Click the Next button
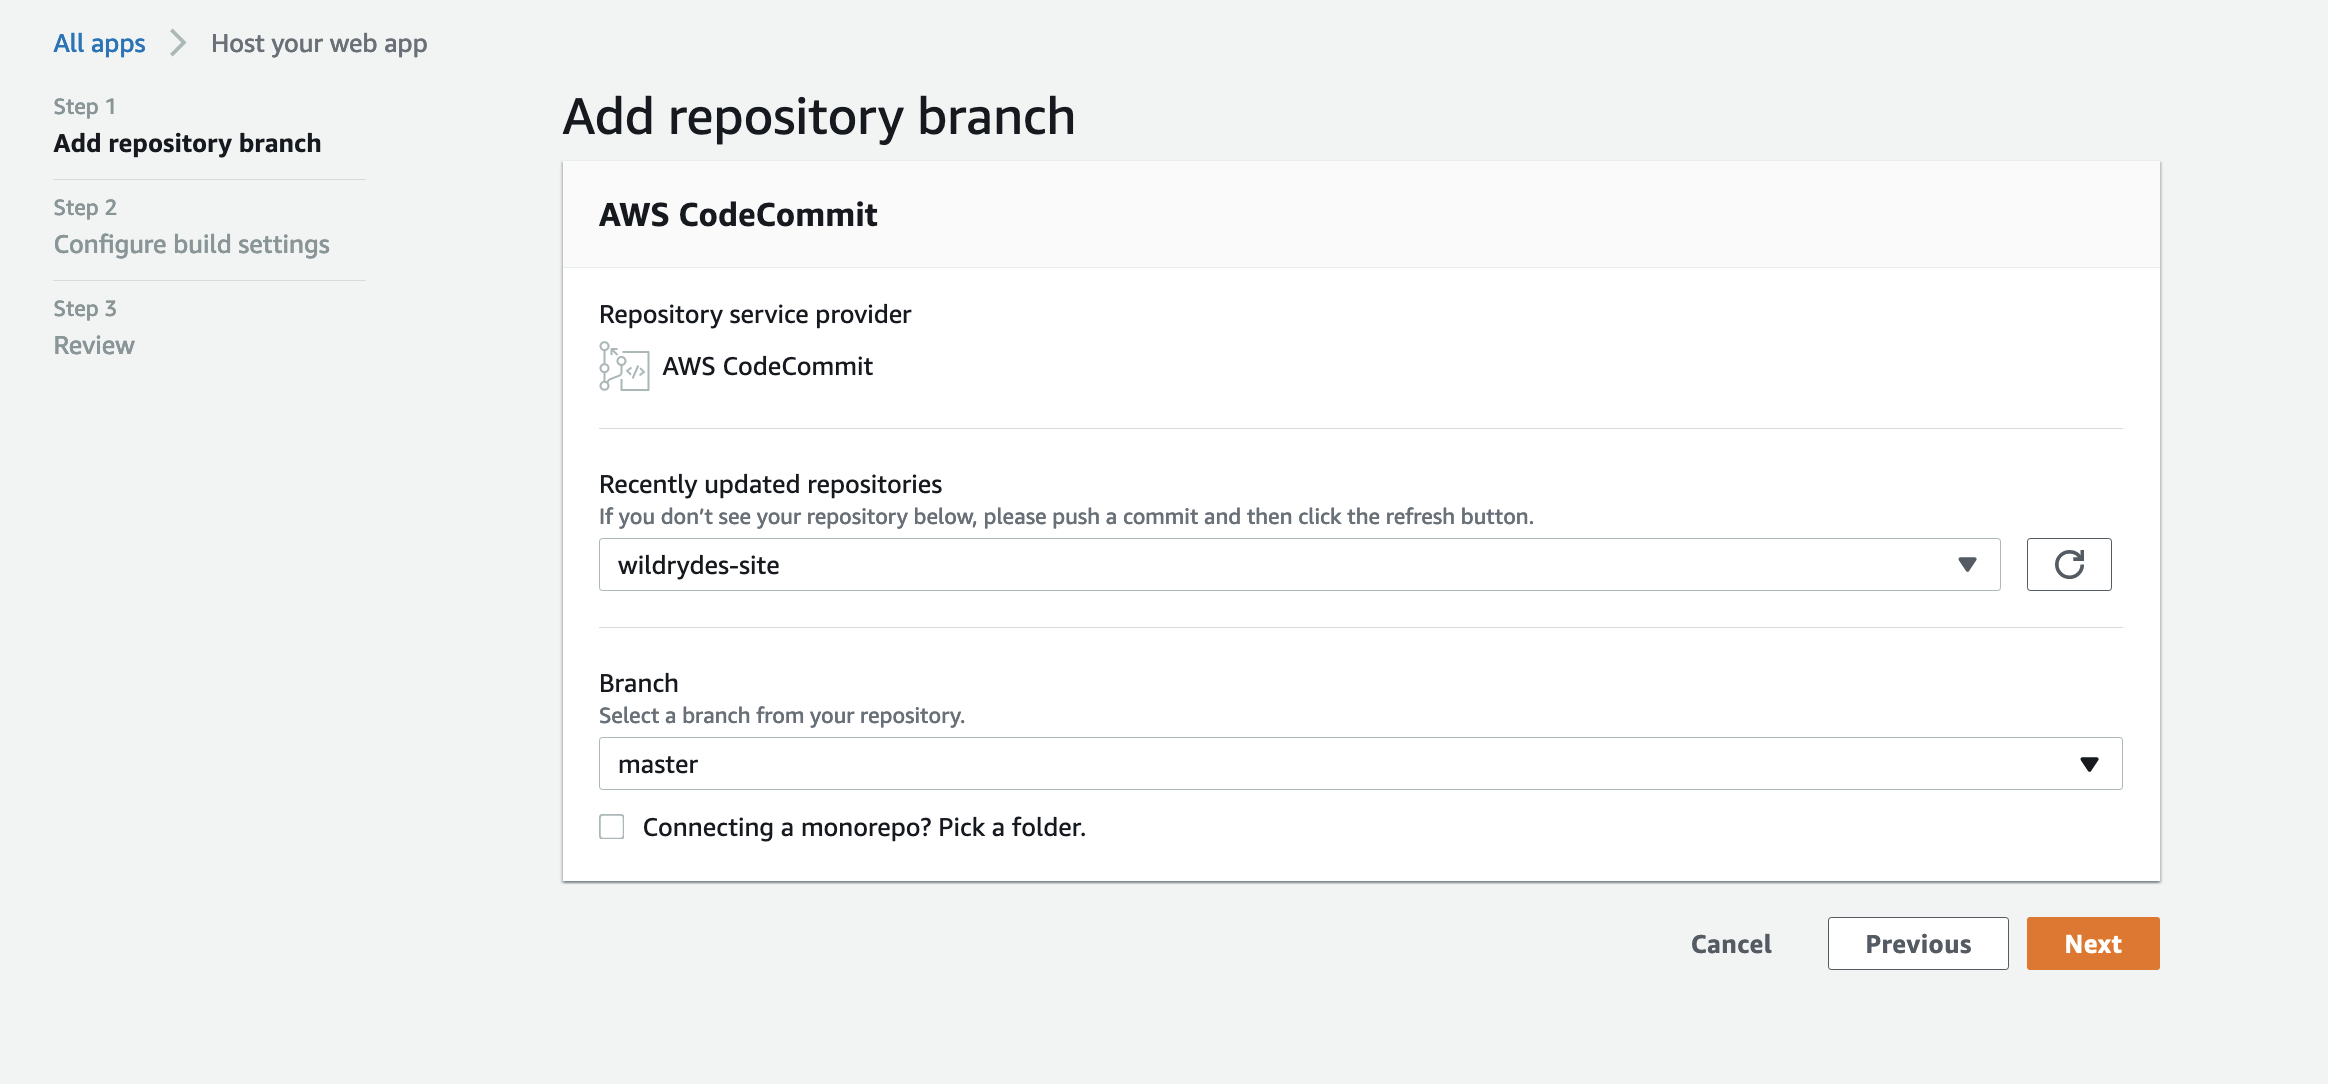The width and height of the screenshot is (2328, 1084). (2093, 943)
